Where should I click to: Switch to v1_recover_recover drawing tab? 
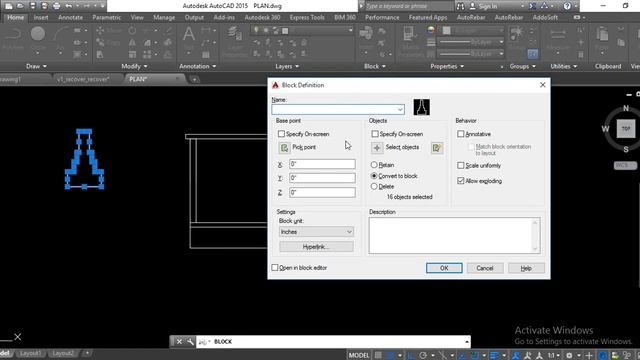pos(83,79)
